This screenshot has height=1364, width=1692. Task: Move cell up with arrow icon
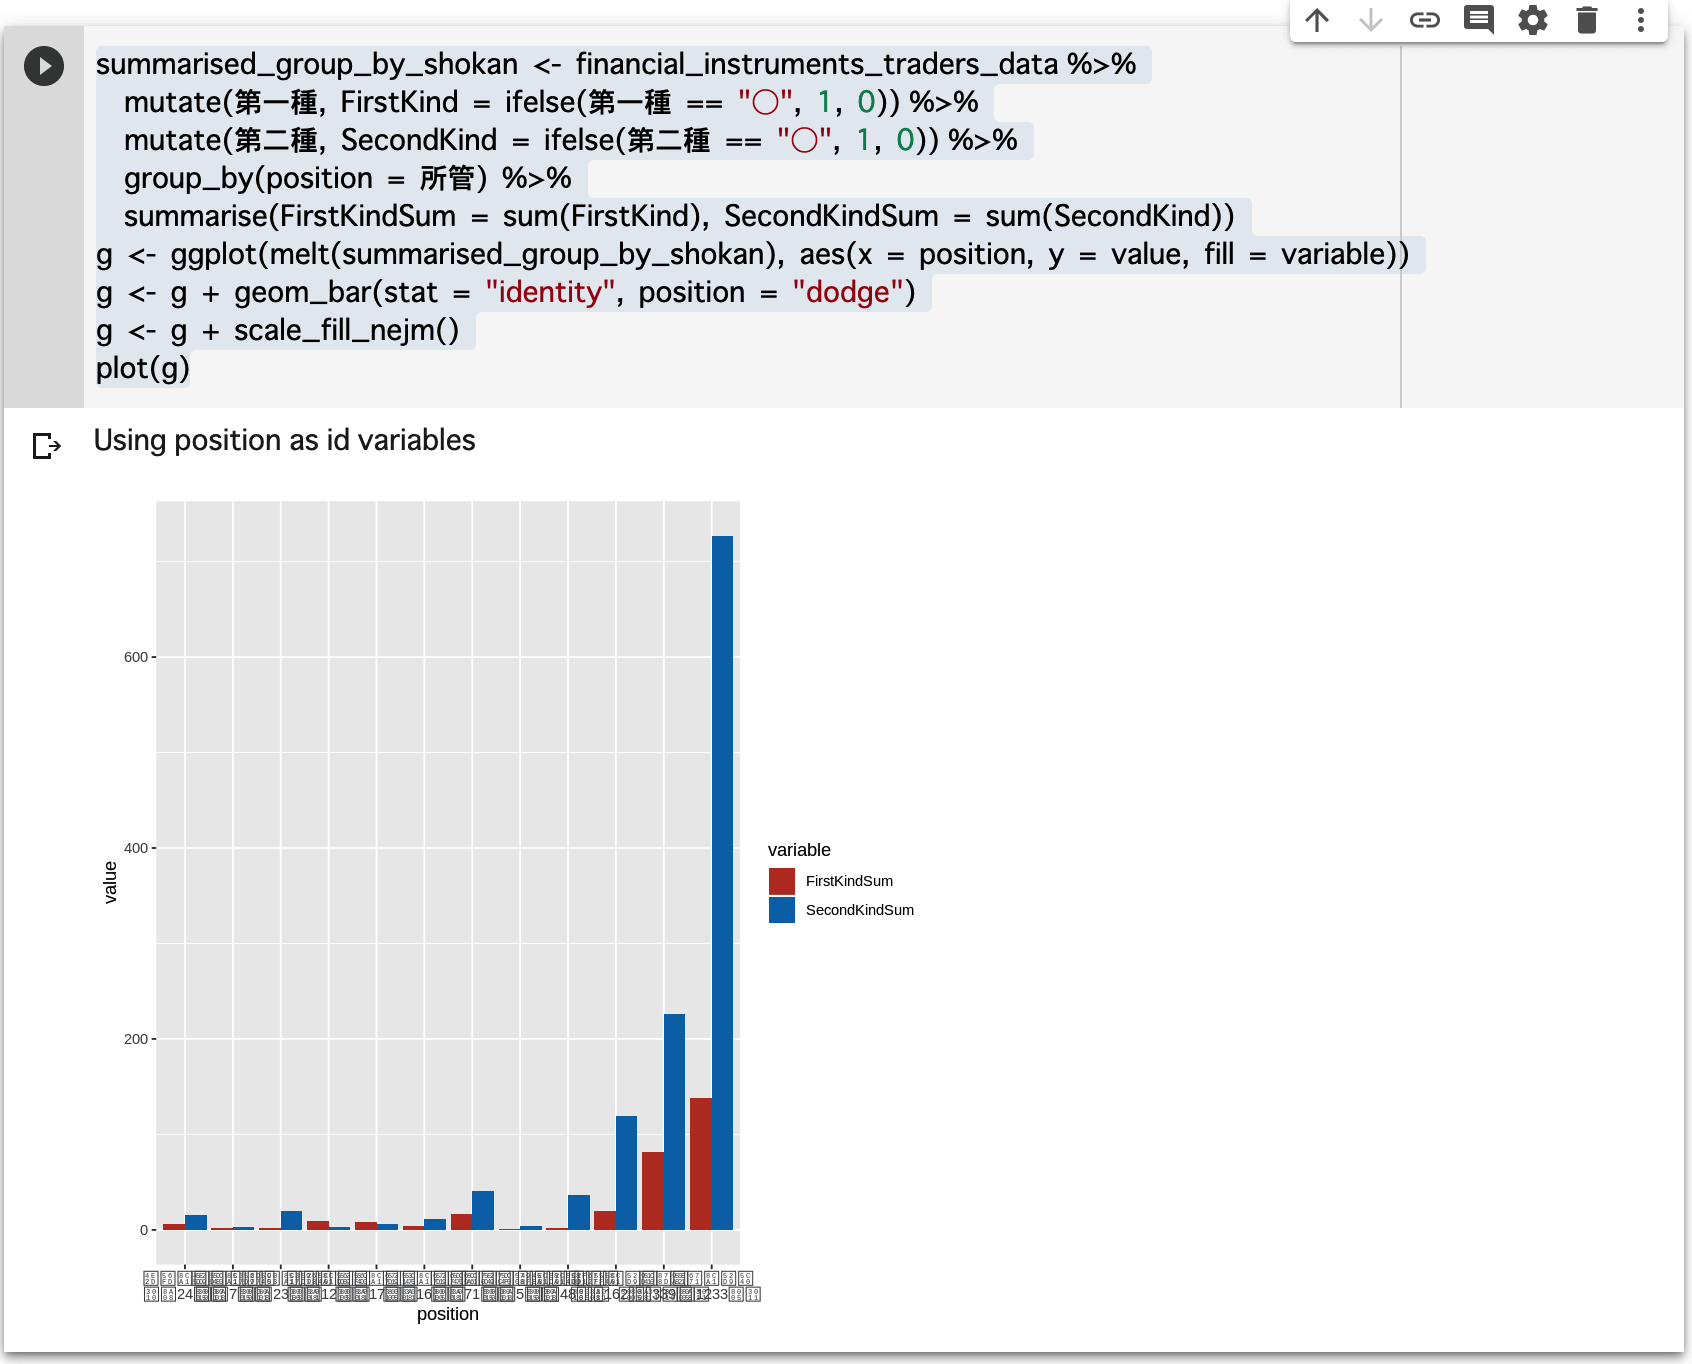[1317, 20]
